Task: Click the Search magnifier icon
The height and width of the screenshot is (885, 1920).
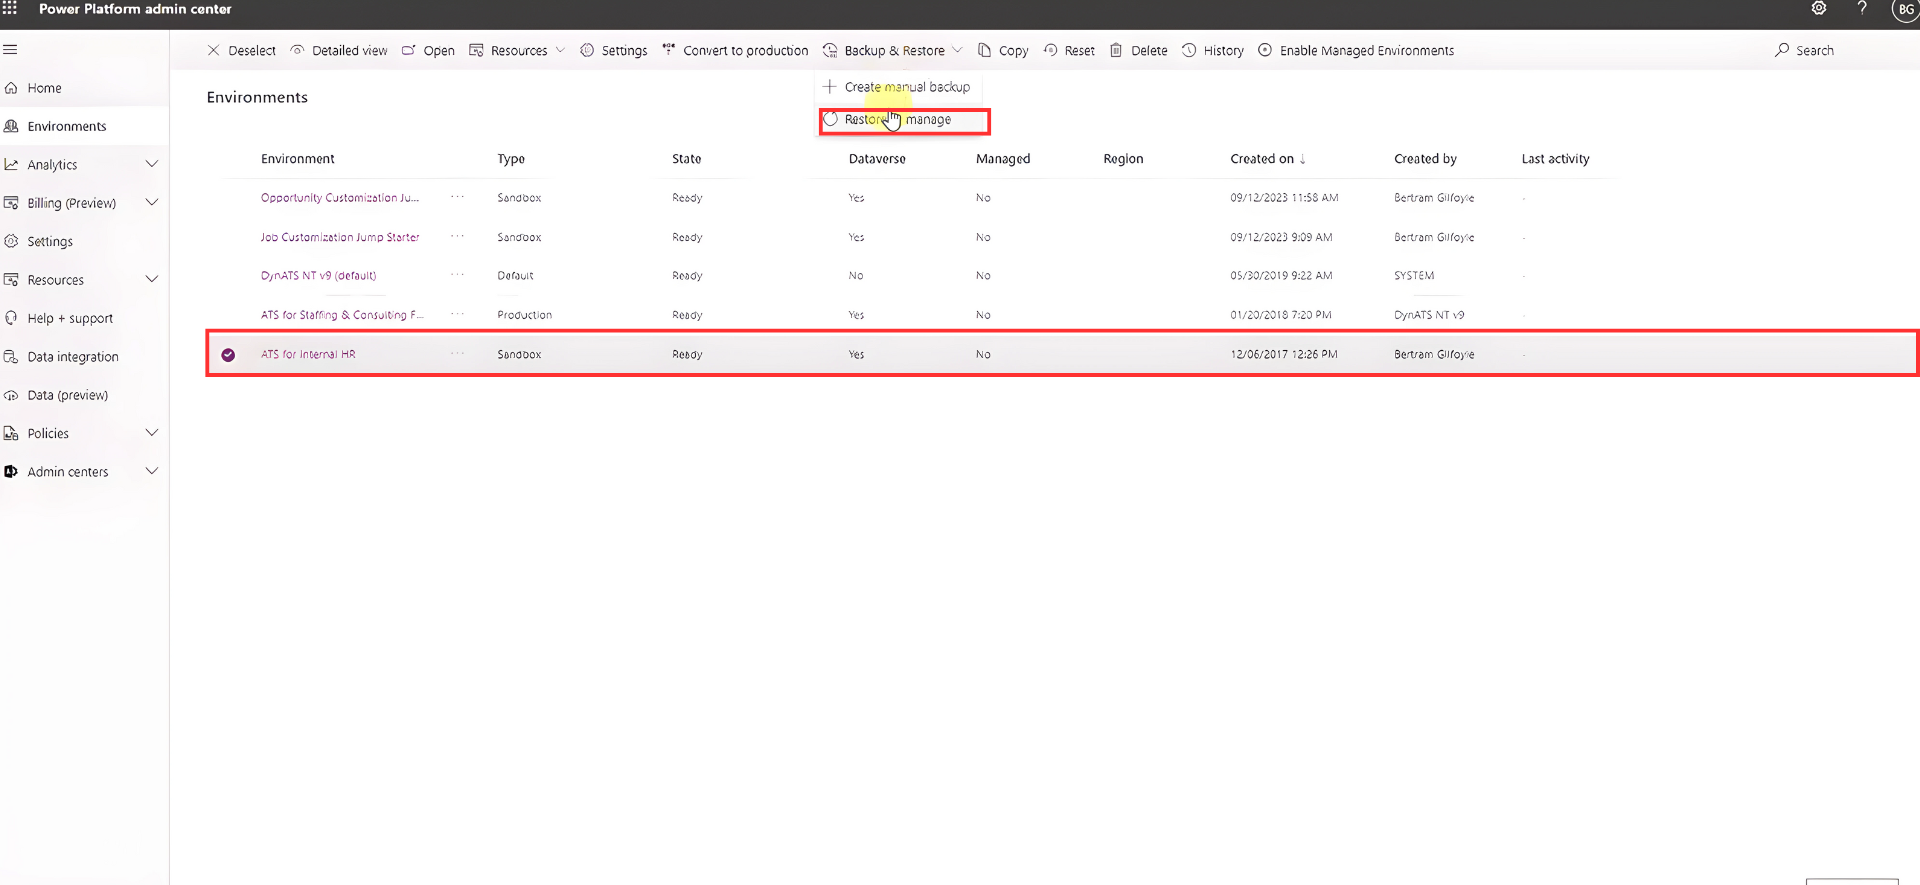Action: (1782, 50)
